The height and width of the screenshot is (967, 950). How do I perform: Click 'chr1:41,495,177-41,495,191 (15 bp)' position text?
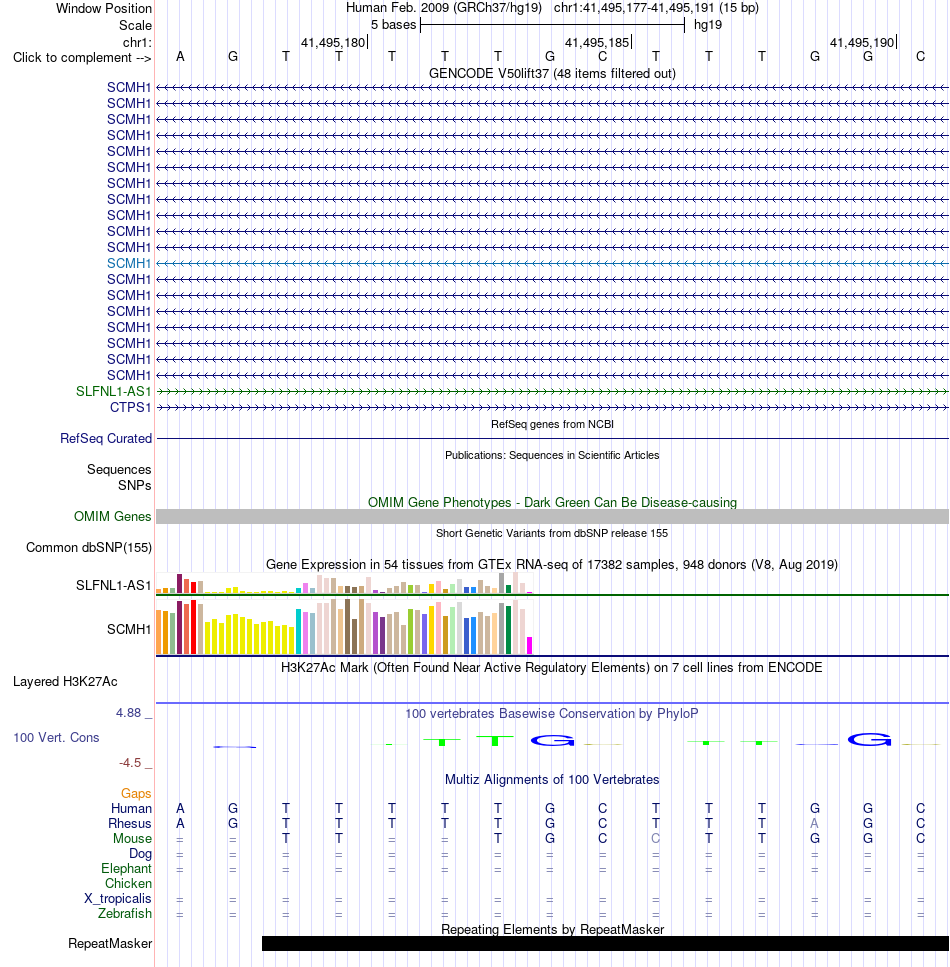(x=656, y=8)
